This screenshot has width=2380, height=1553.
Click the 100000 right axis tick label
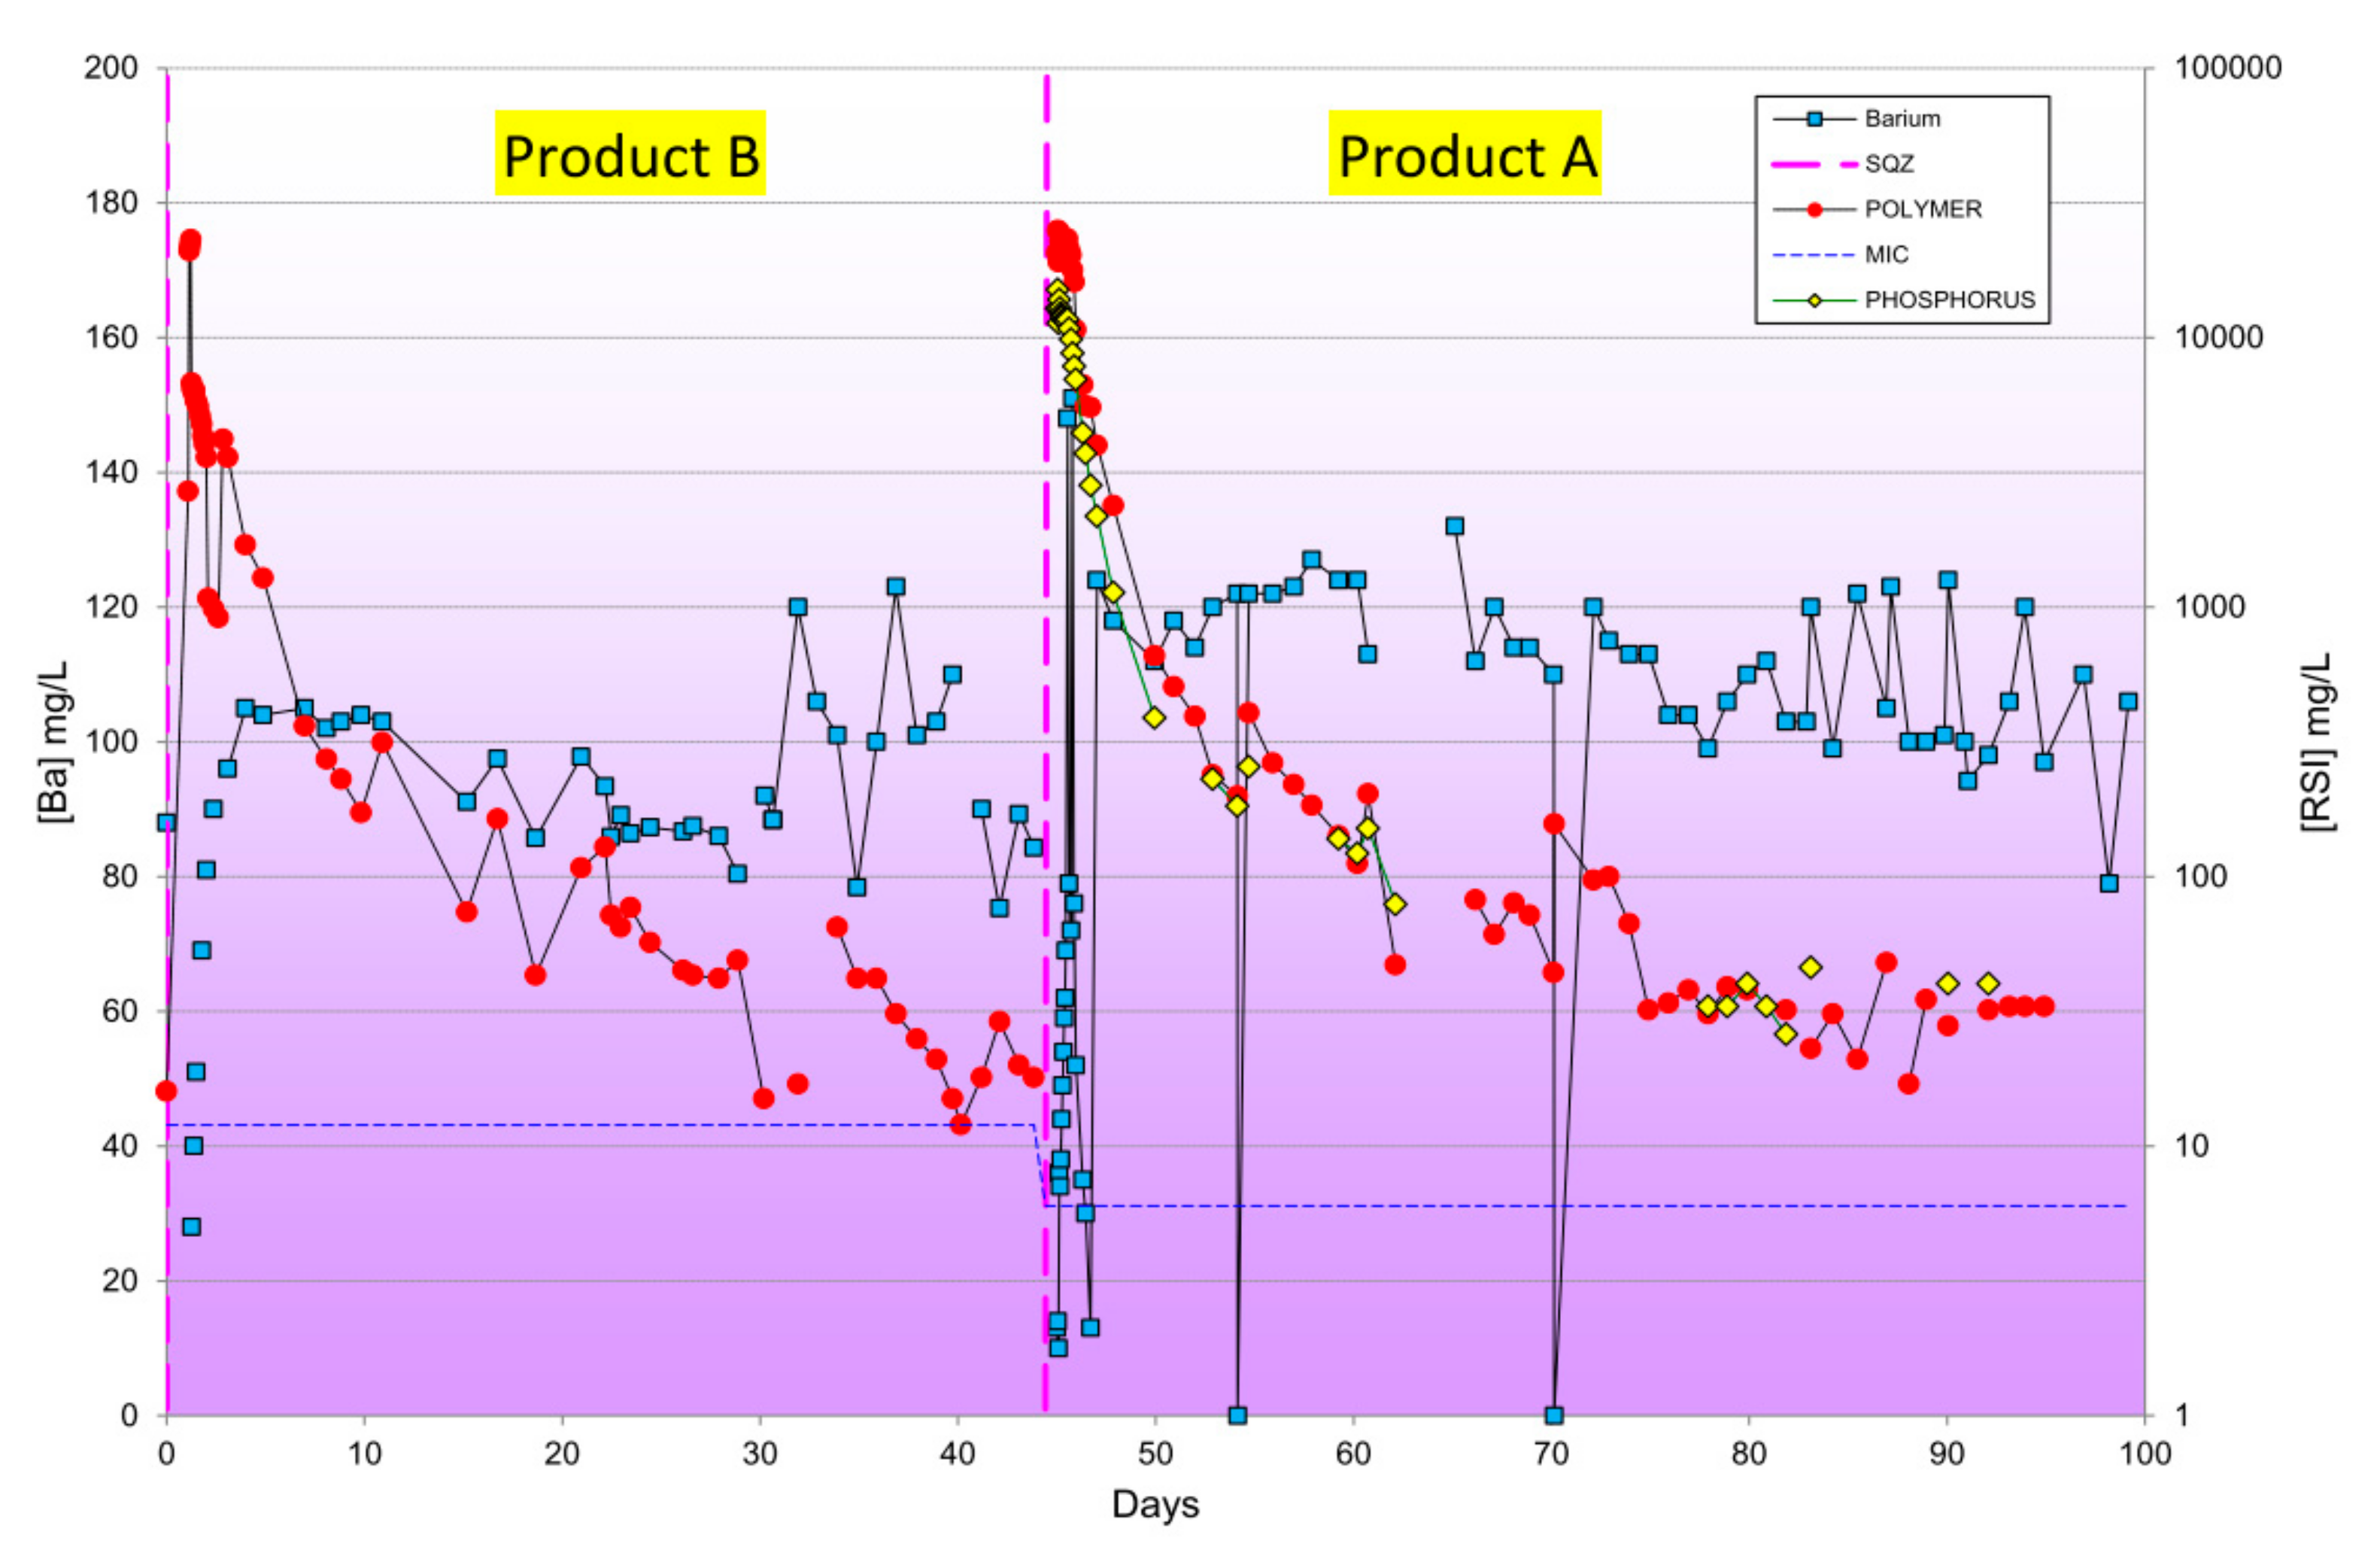coord(2228,68)
